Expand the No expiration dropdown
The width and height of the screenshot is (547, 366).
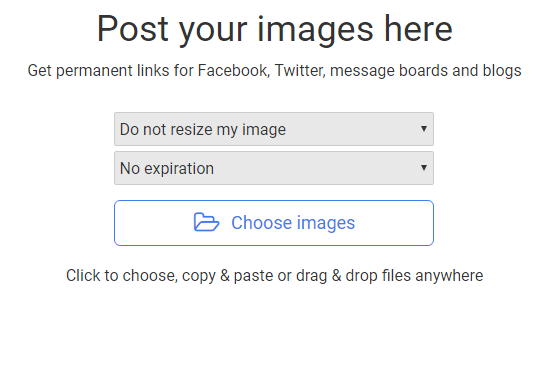274,168
